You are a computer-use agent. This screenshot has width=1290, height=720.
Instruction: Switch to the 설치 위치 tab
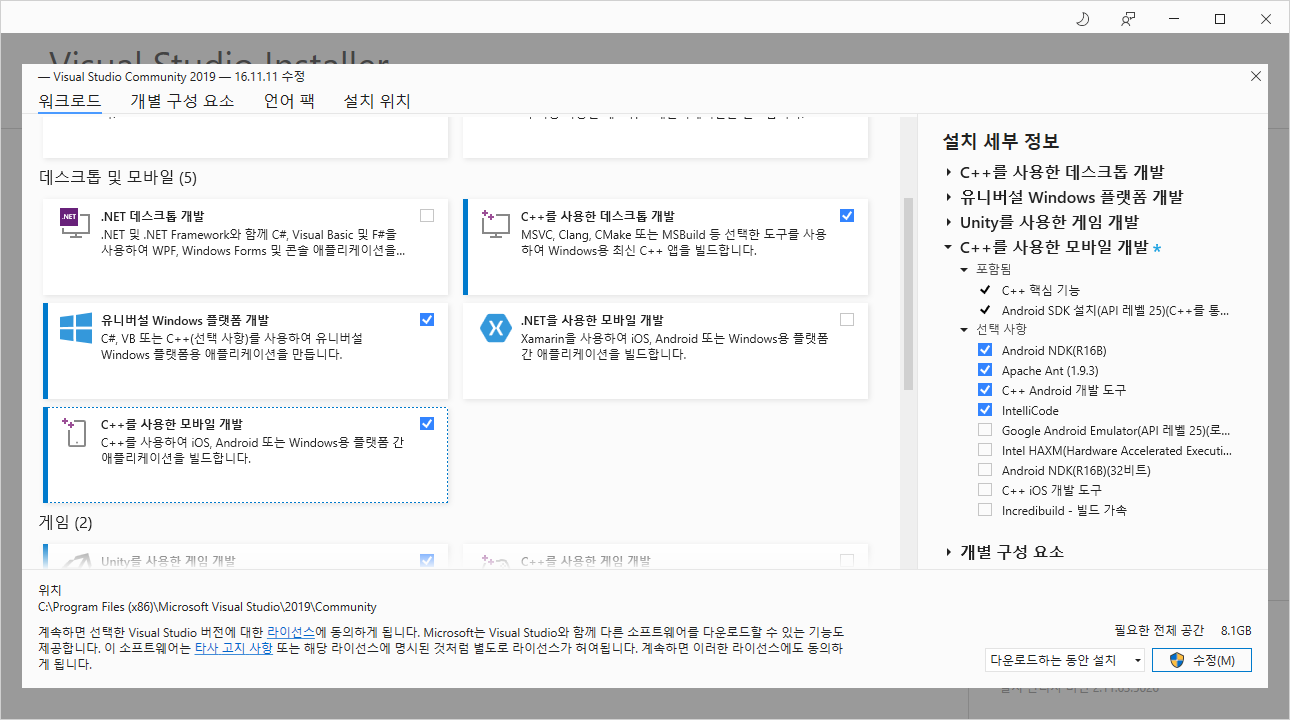click(377, 101)
